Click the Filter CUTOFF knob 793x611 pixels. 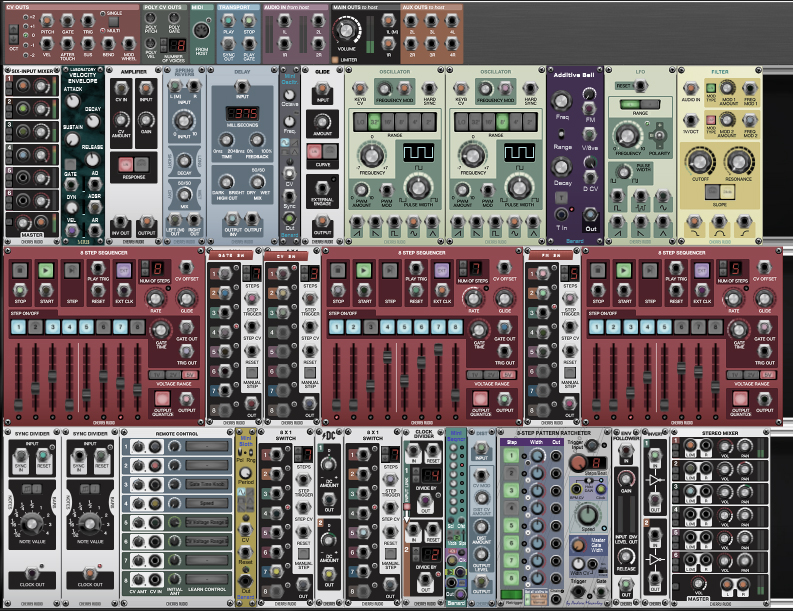click(x=700, y=161)
